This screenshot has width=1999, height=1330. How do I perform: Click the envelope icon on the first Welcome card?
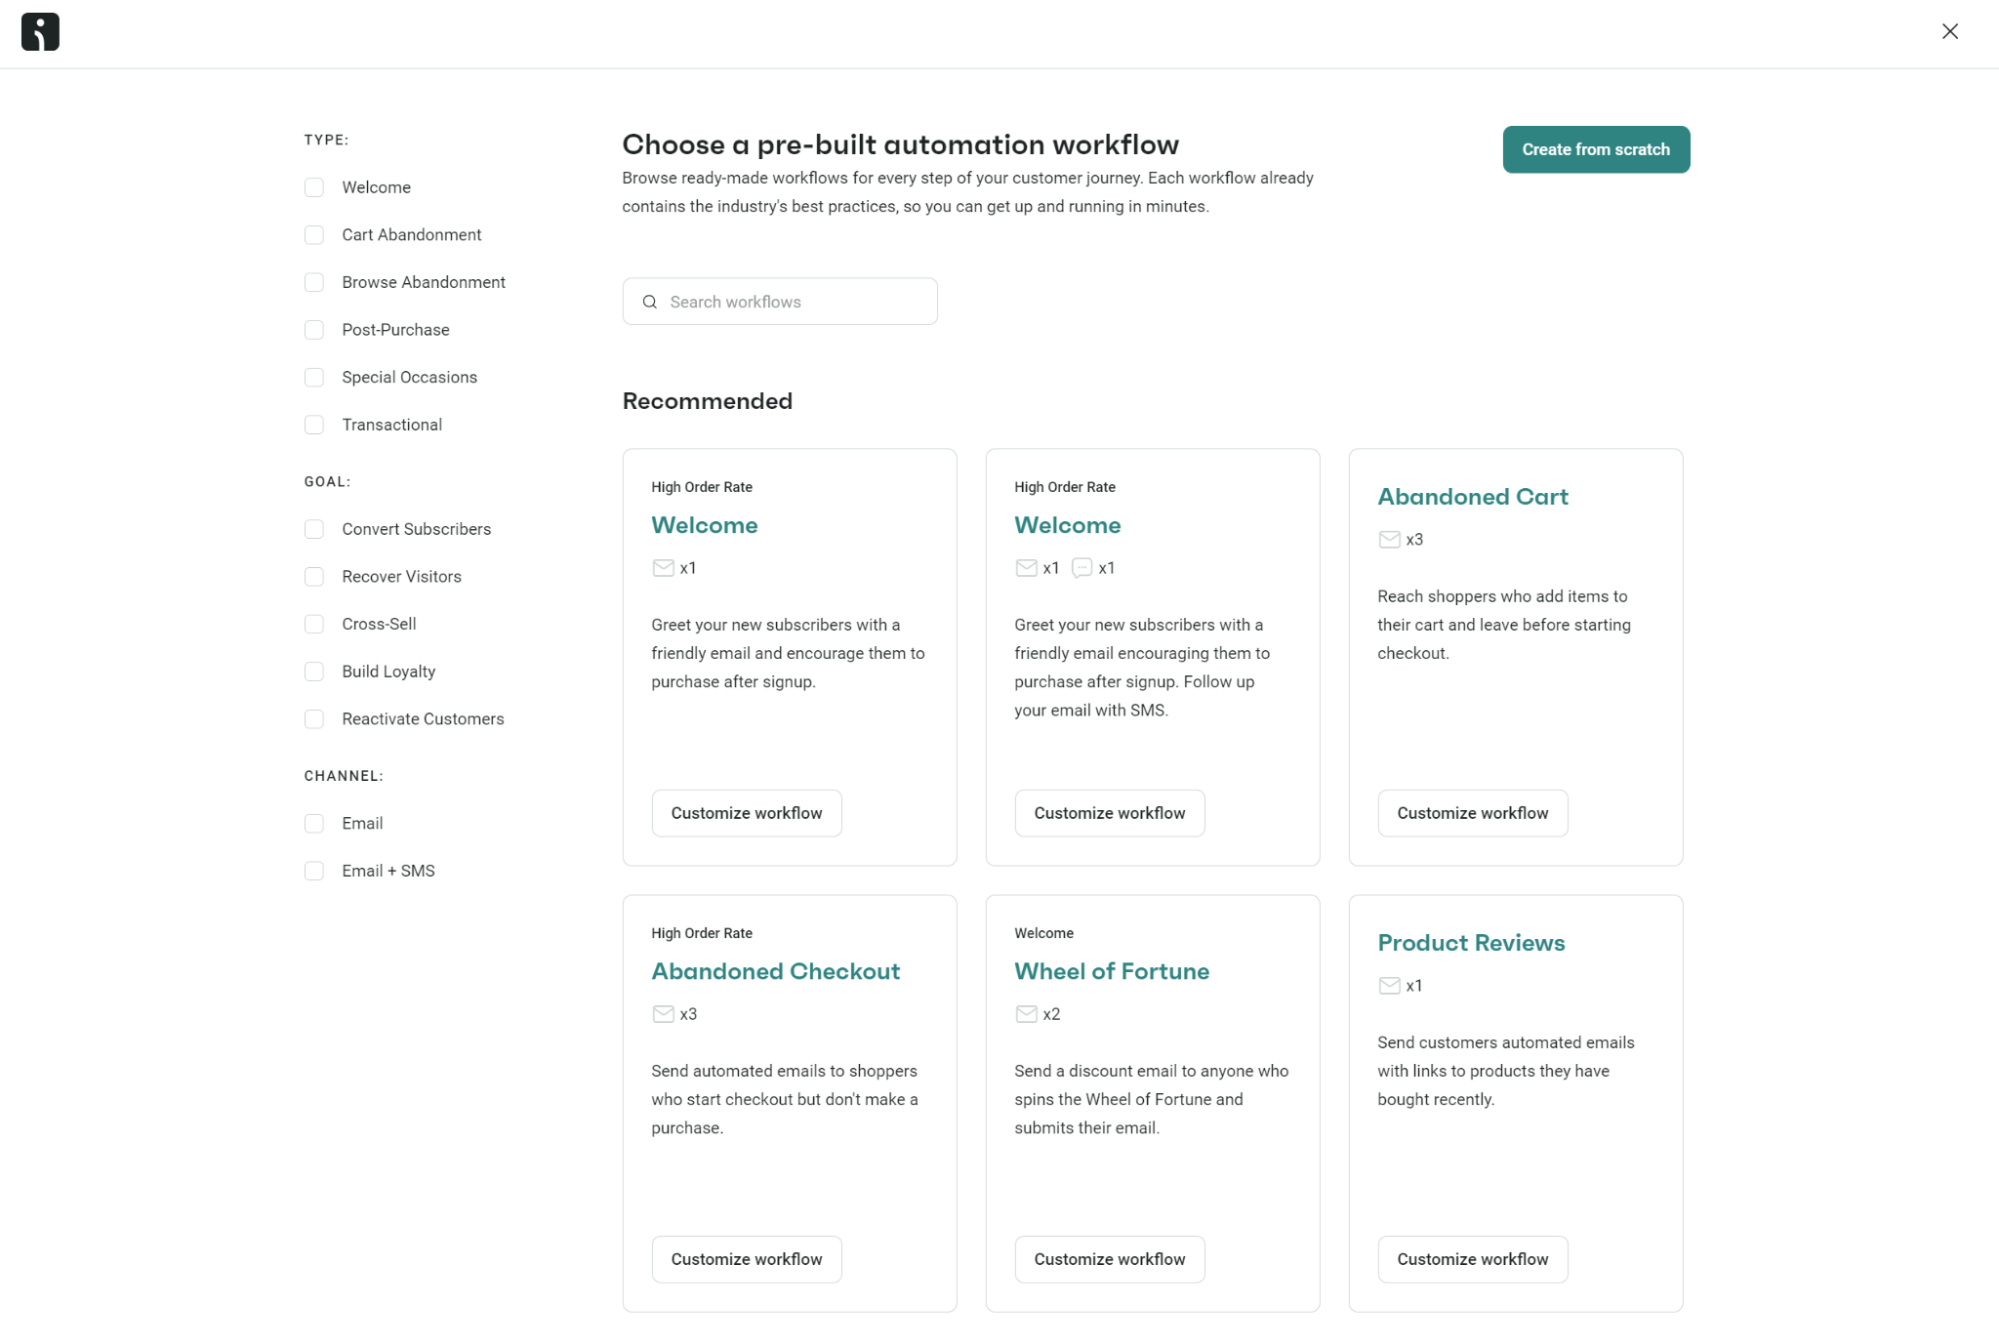pos(663,567)
